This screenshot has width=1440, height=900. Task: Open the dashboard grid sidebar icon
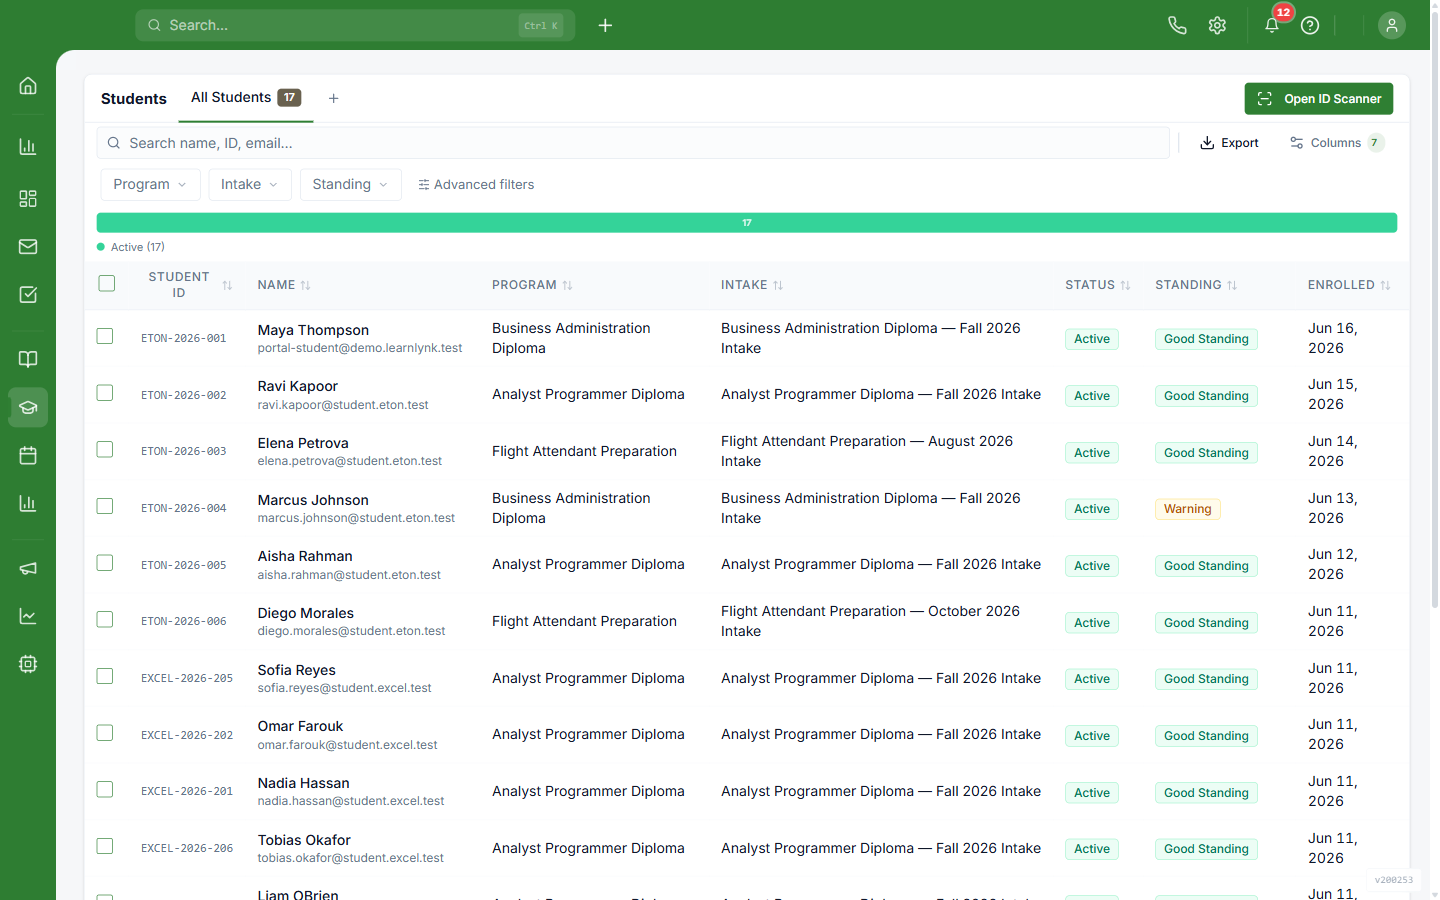coord(28,198)
